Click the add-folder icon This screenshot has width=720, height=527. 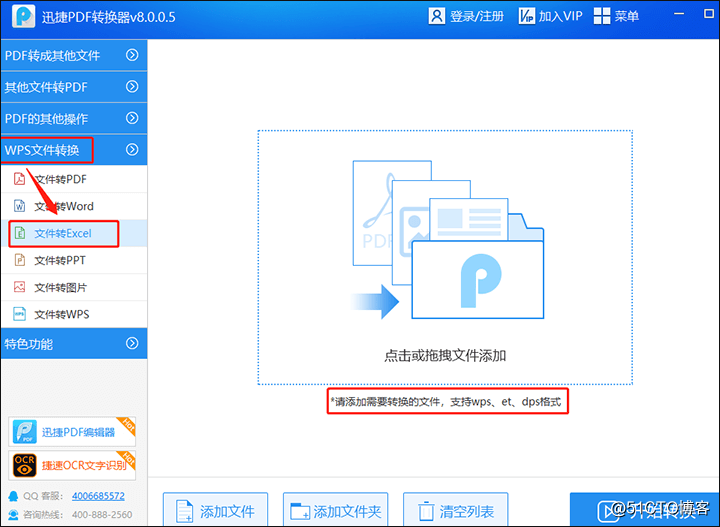coord(301,511)
